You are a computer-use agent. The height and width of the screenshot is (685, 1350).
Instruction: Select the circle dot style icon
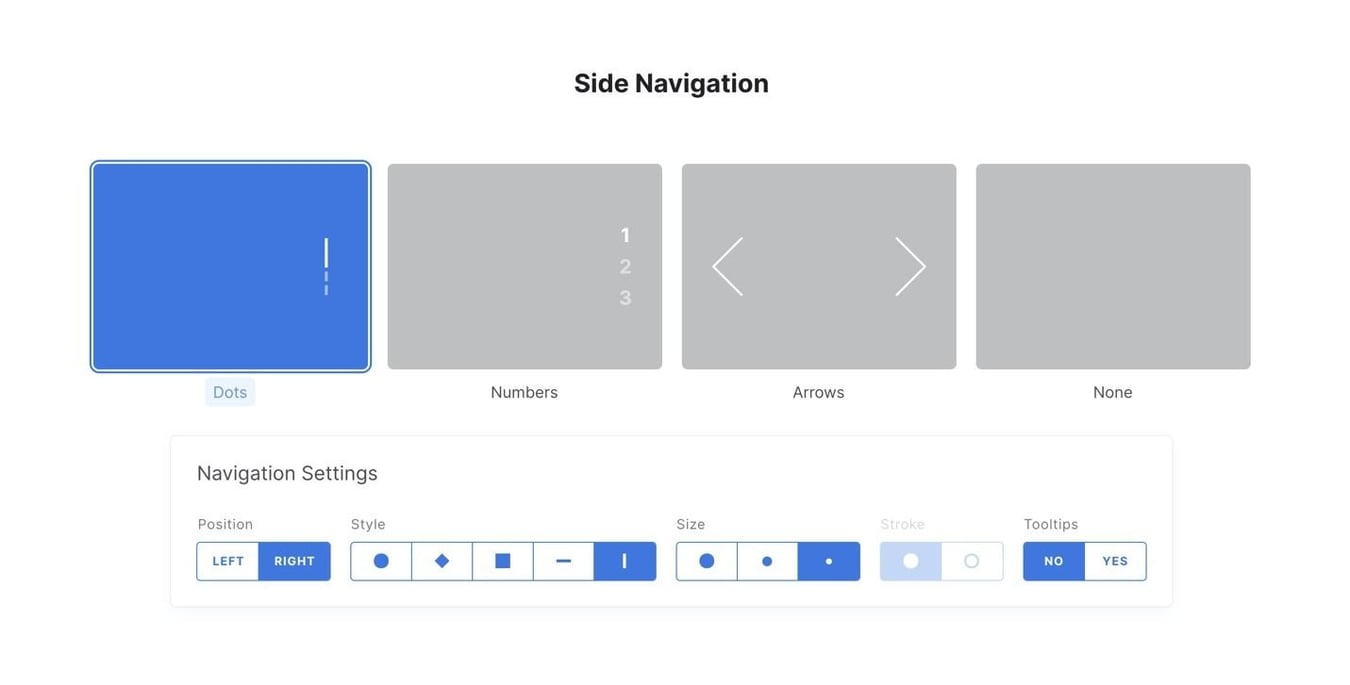coord(380,561)
